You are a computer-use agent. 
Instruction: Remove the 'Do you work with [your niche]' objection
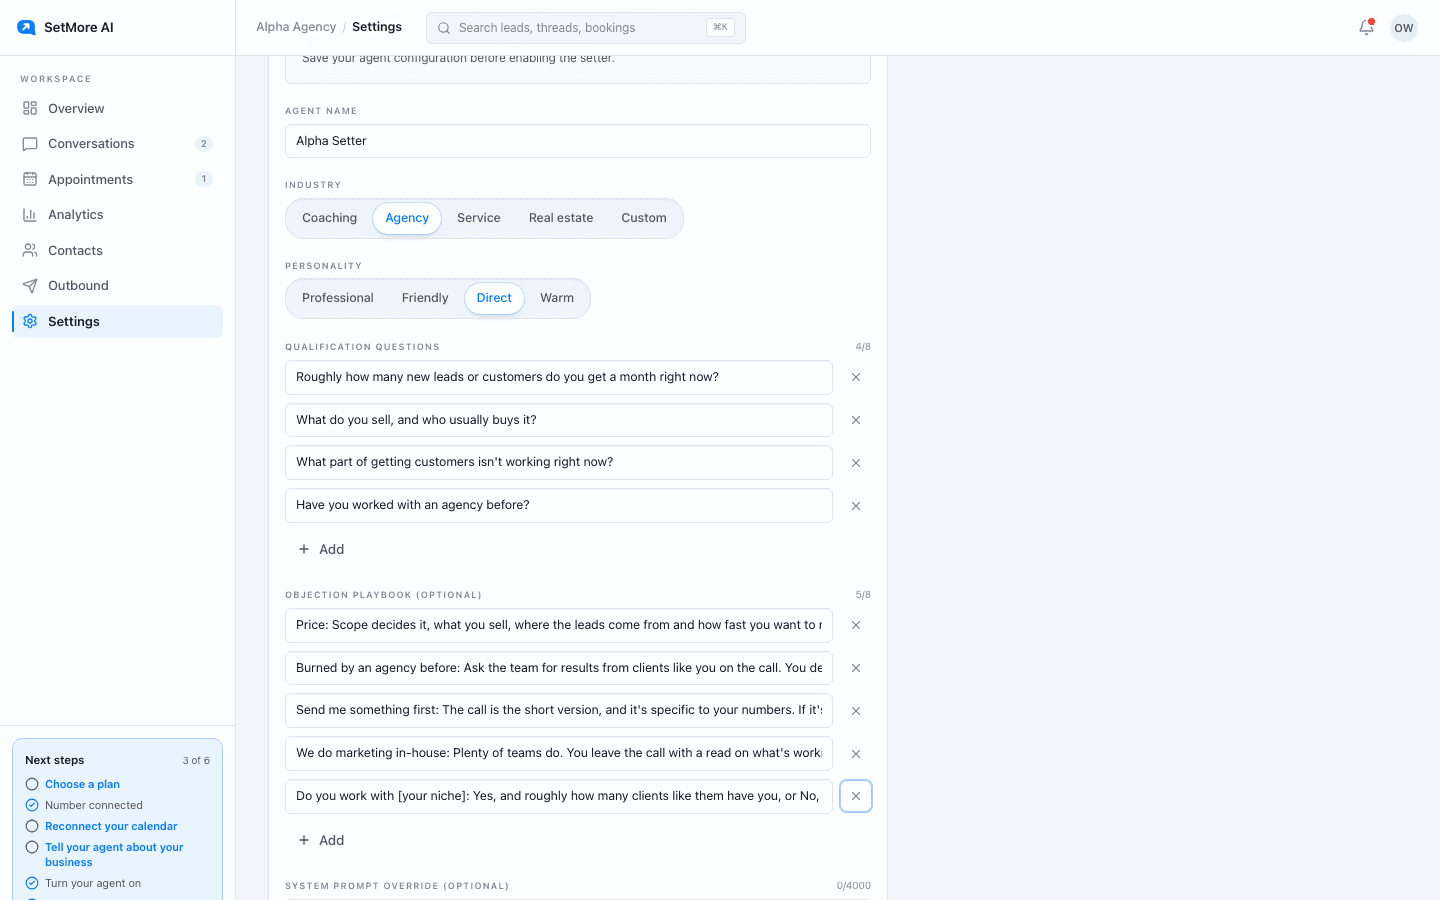coord(856,796)
